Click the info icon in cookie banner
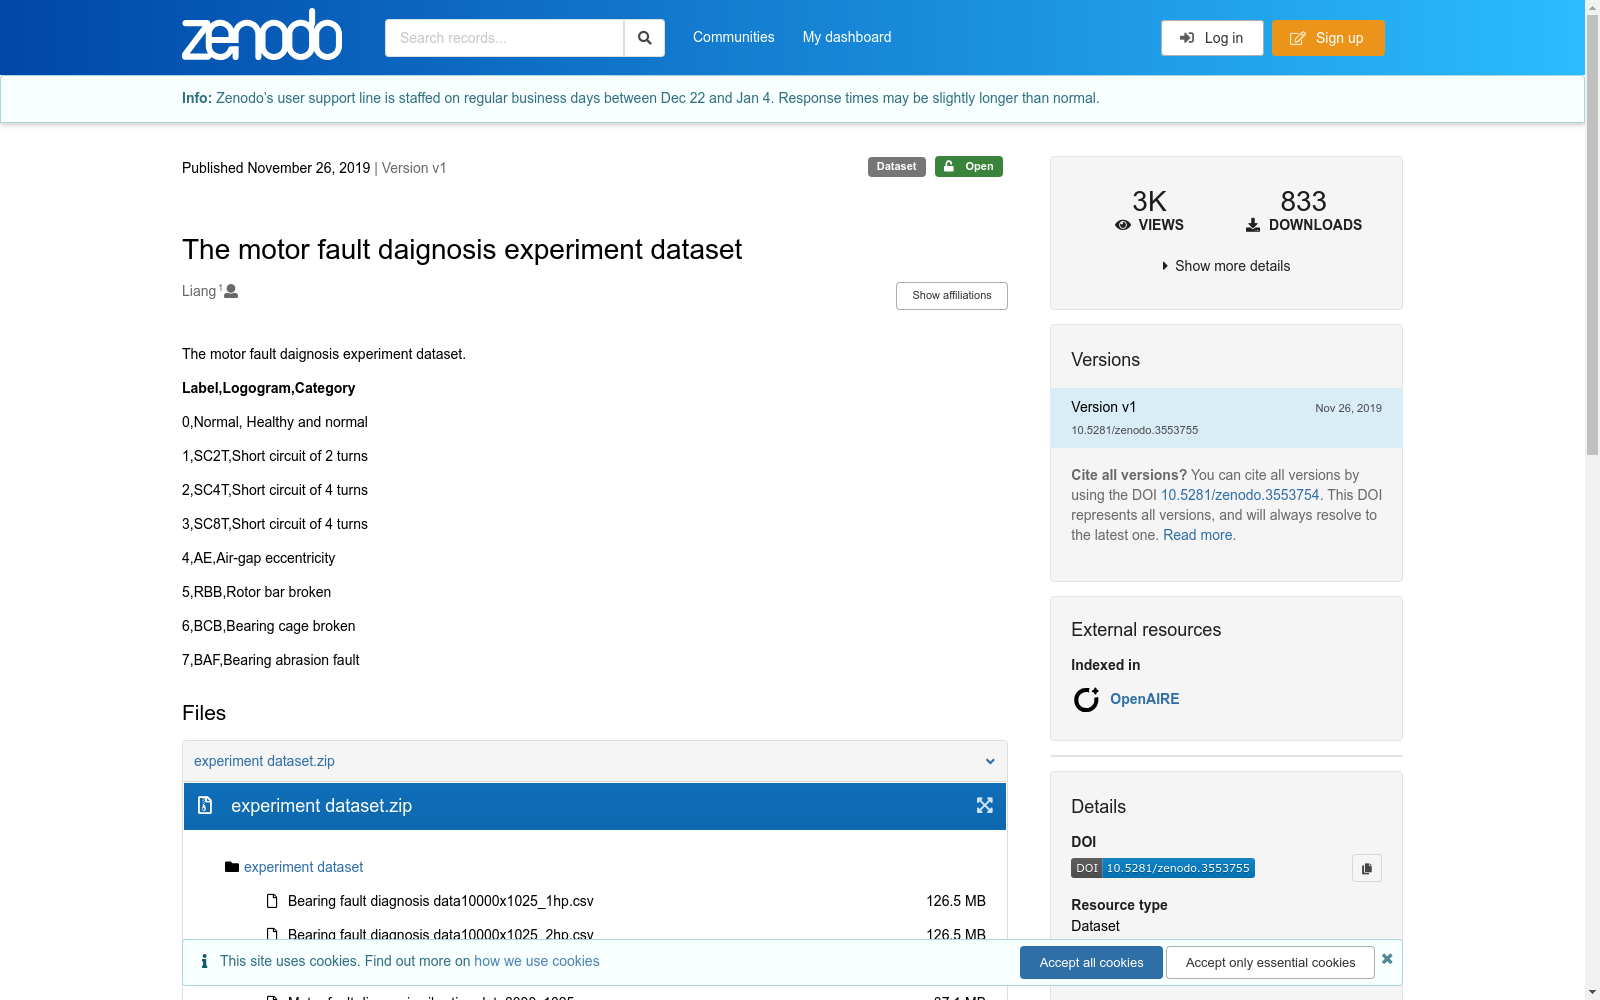Screen dimensions: 1600x1000 204,961
